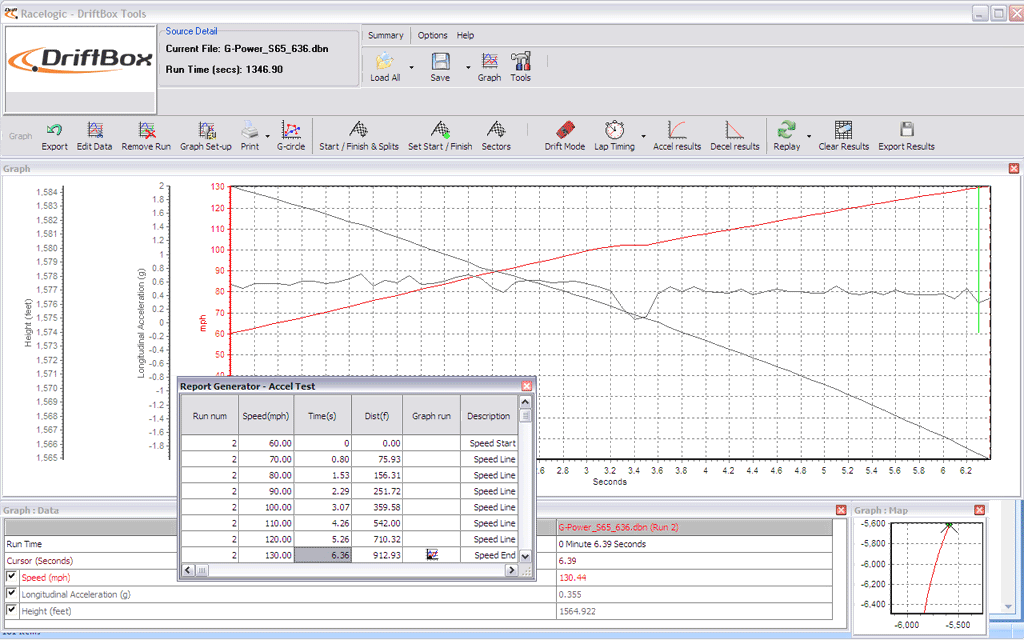Click the green cursor line on graph
Image resolution: width=1024 pixels, height=640 pixels.
(x=978, y=260)
